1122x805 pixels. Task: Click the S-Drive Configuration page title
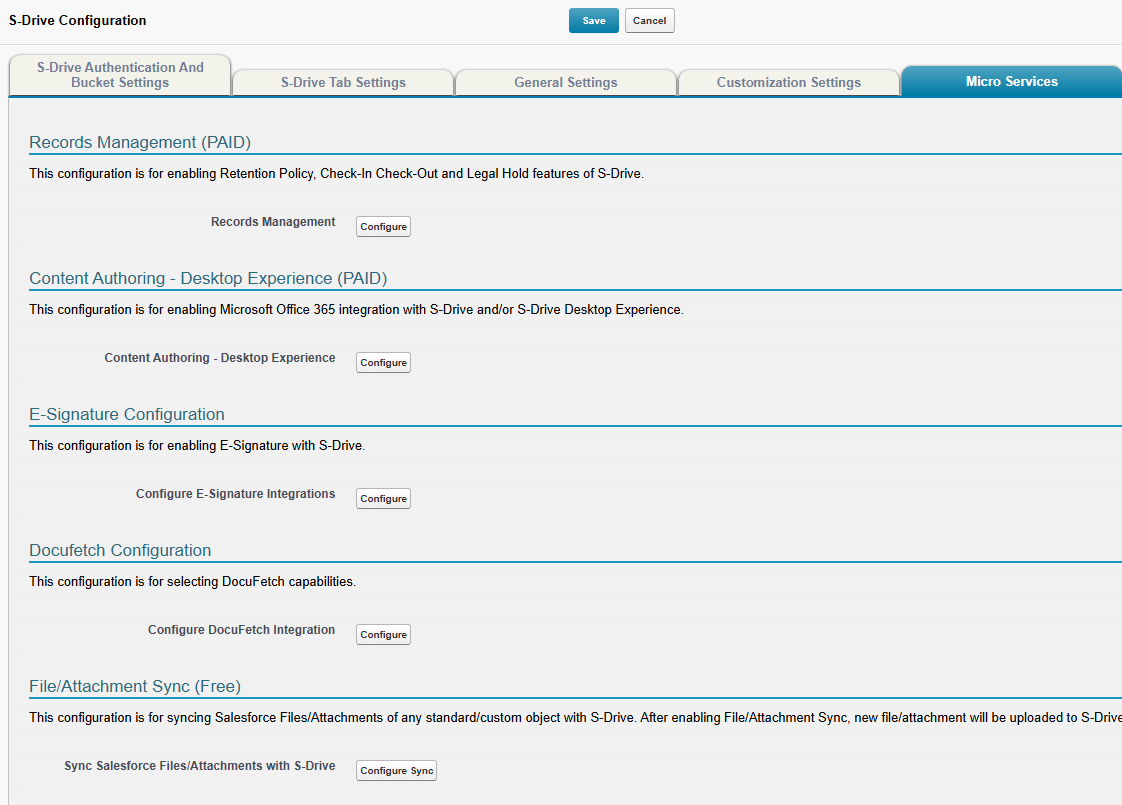[x=77, y=21]
